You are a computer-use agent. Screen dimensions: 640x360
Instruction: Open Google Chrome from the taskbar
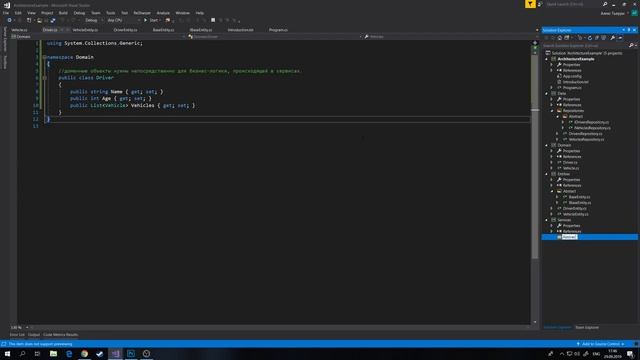(84, 353)
